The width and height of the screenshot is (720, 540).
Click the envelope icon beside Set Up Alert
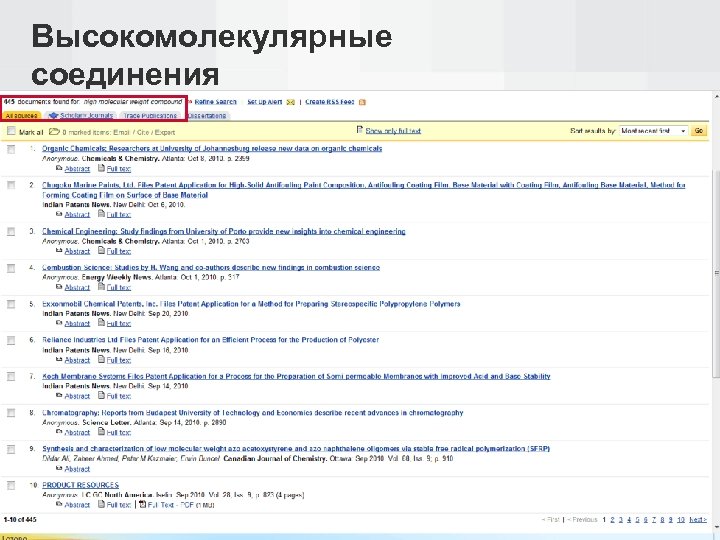pos(290,102)
